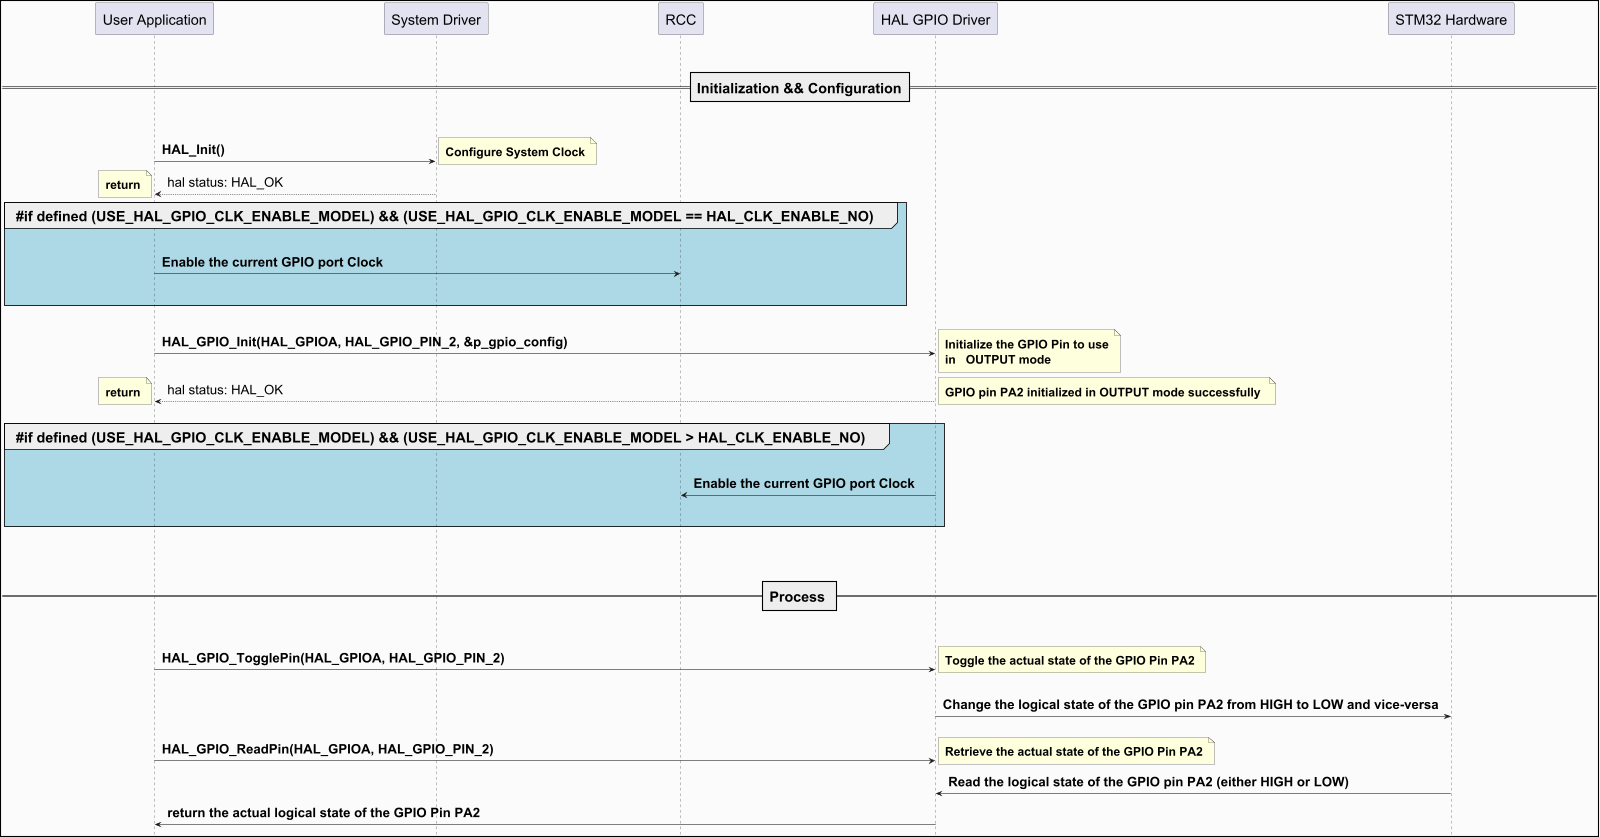Click Enable the current GPIO port Clock from HAL driver
This screenshot has height=837, width=1600.
804,483
